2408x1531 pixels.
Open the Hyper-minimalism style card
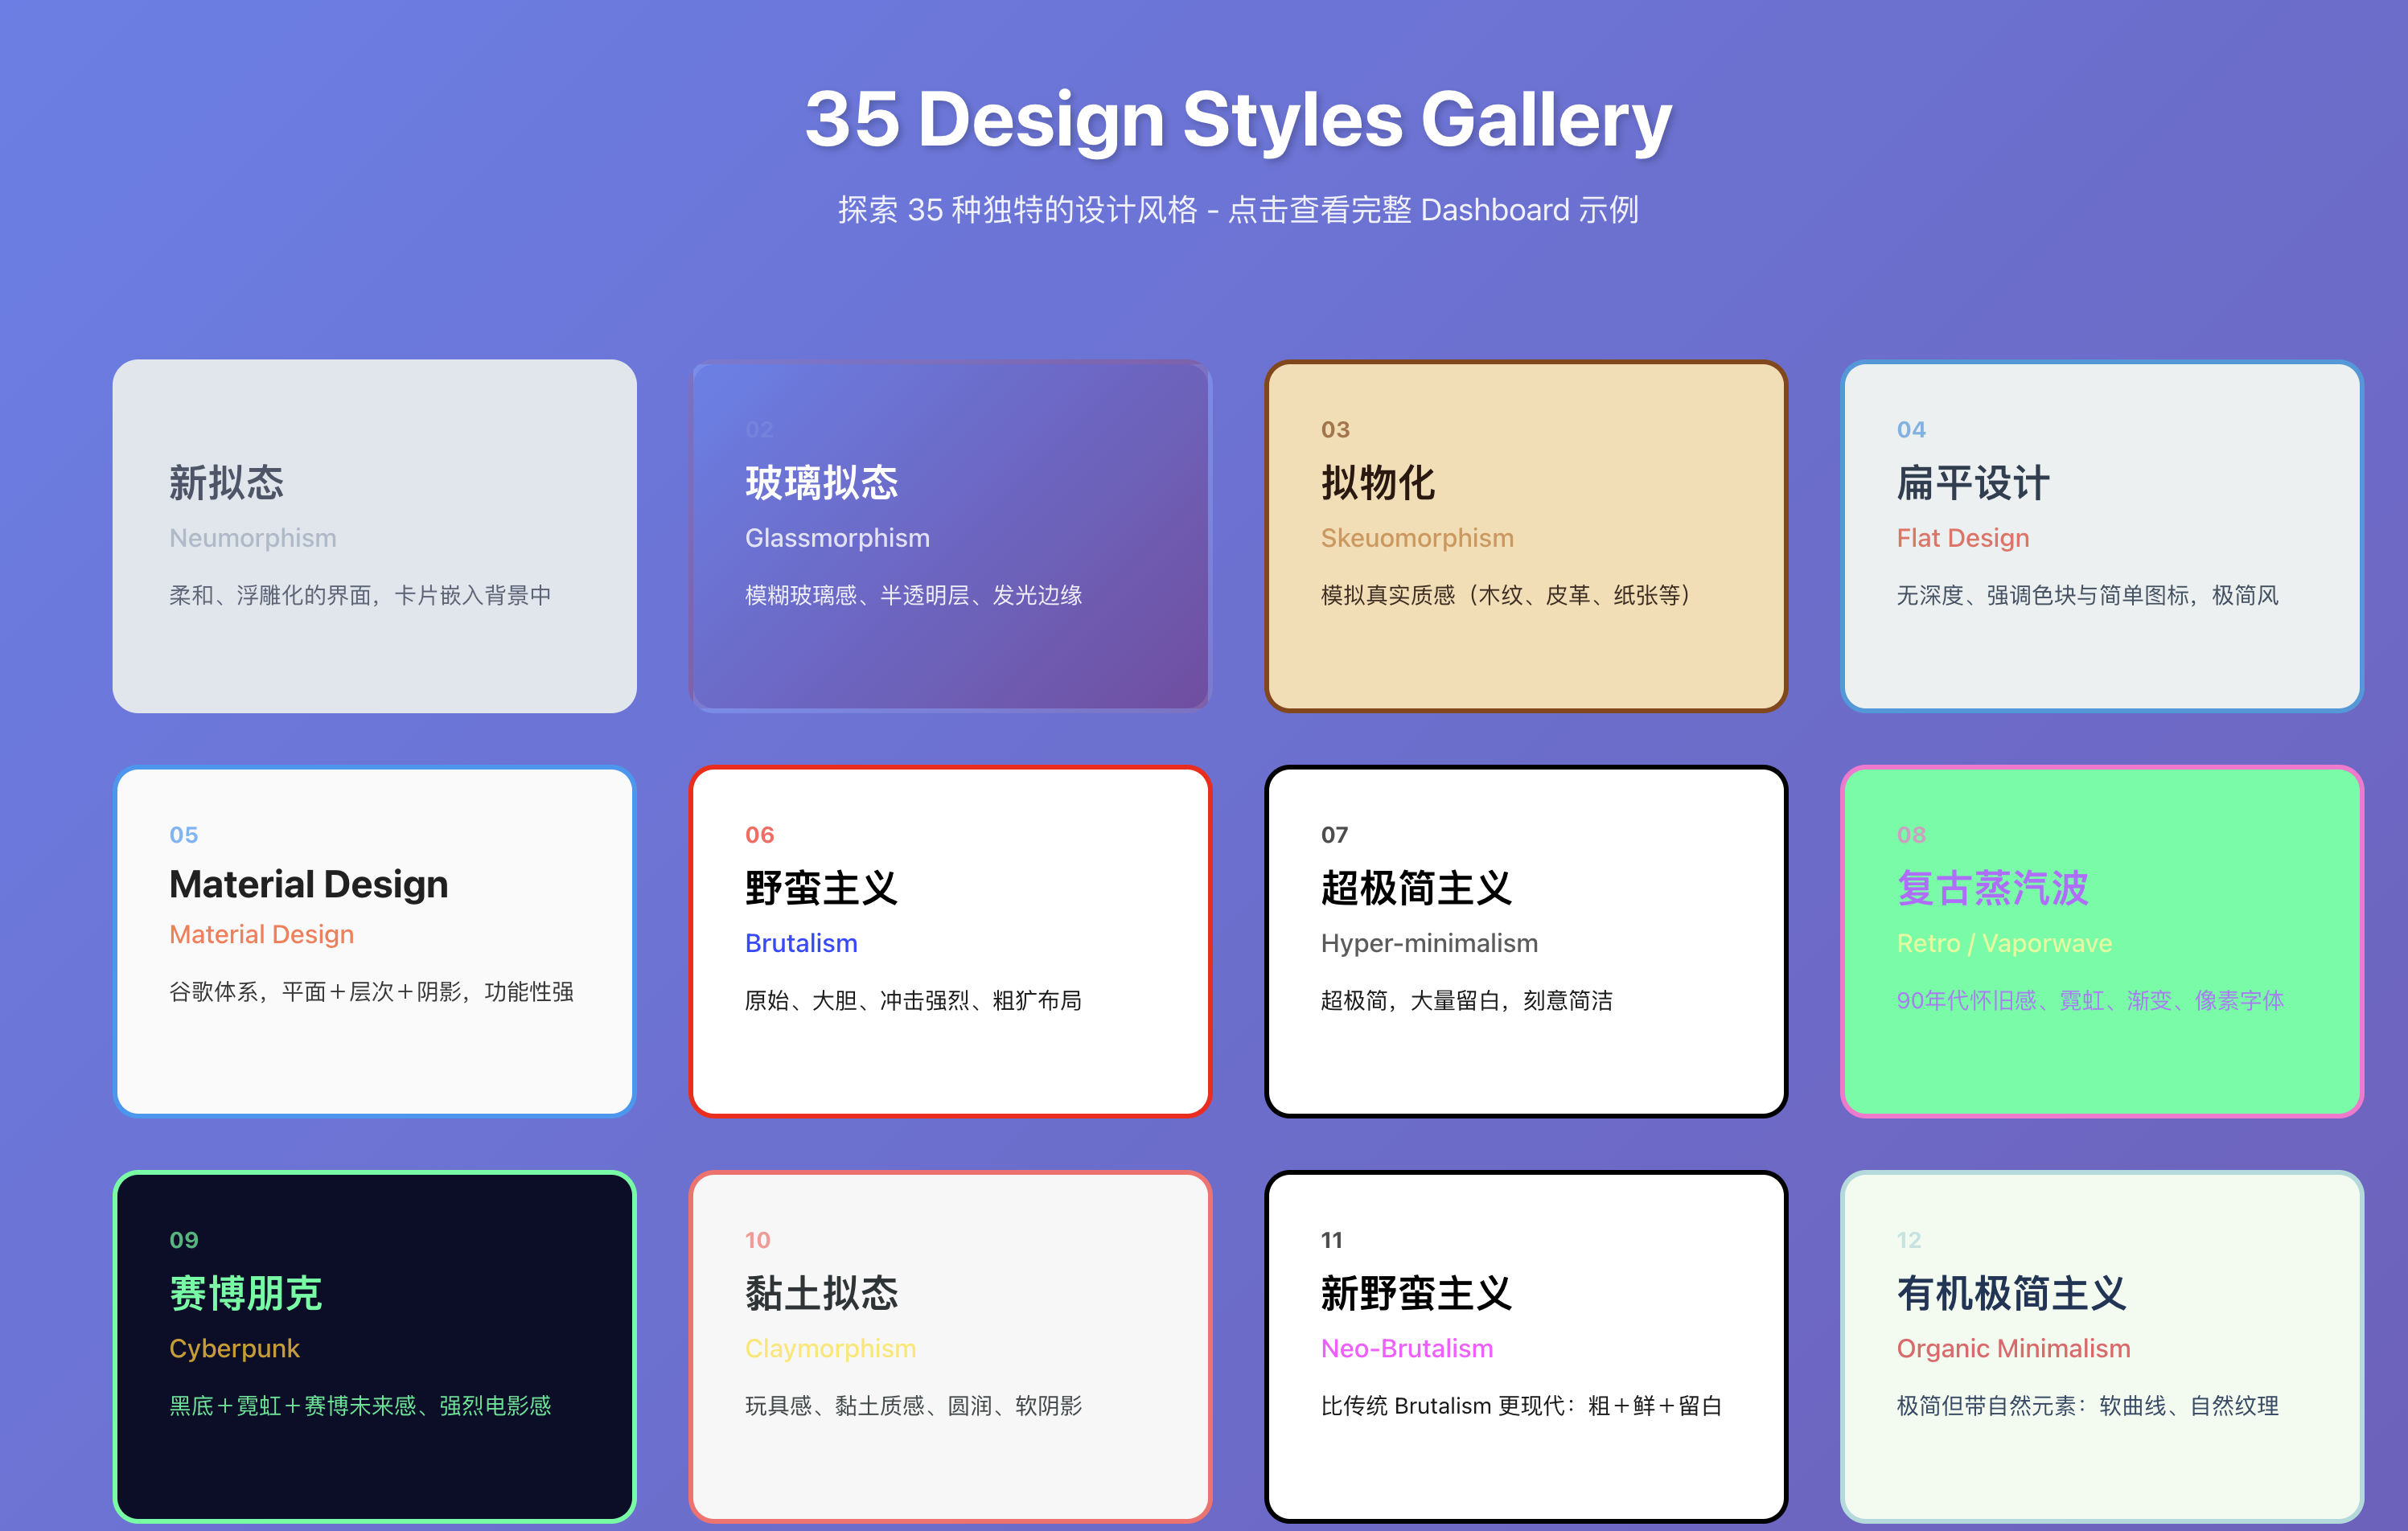1525,940
